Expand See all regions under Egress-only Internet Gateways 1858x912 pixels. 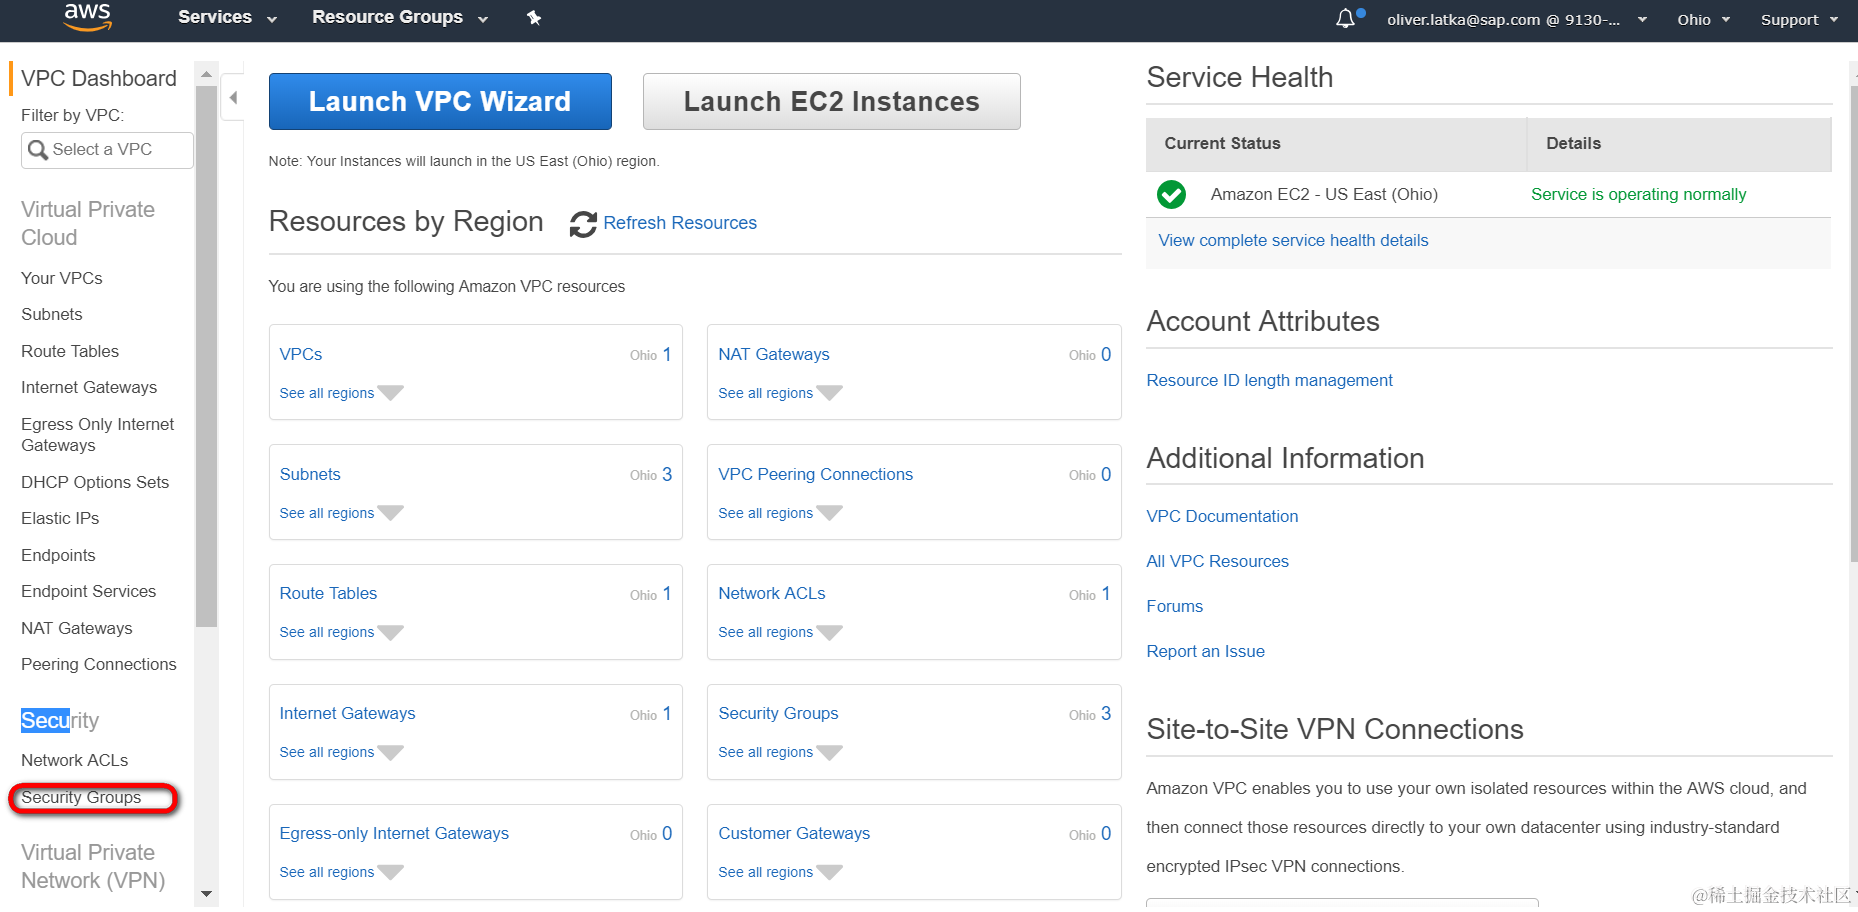tap(341, 872)
